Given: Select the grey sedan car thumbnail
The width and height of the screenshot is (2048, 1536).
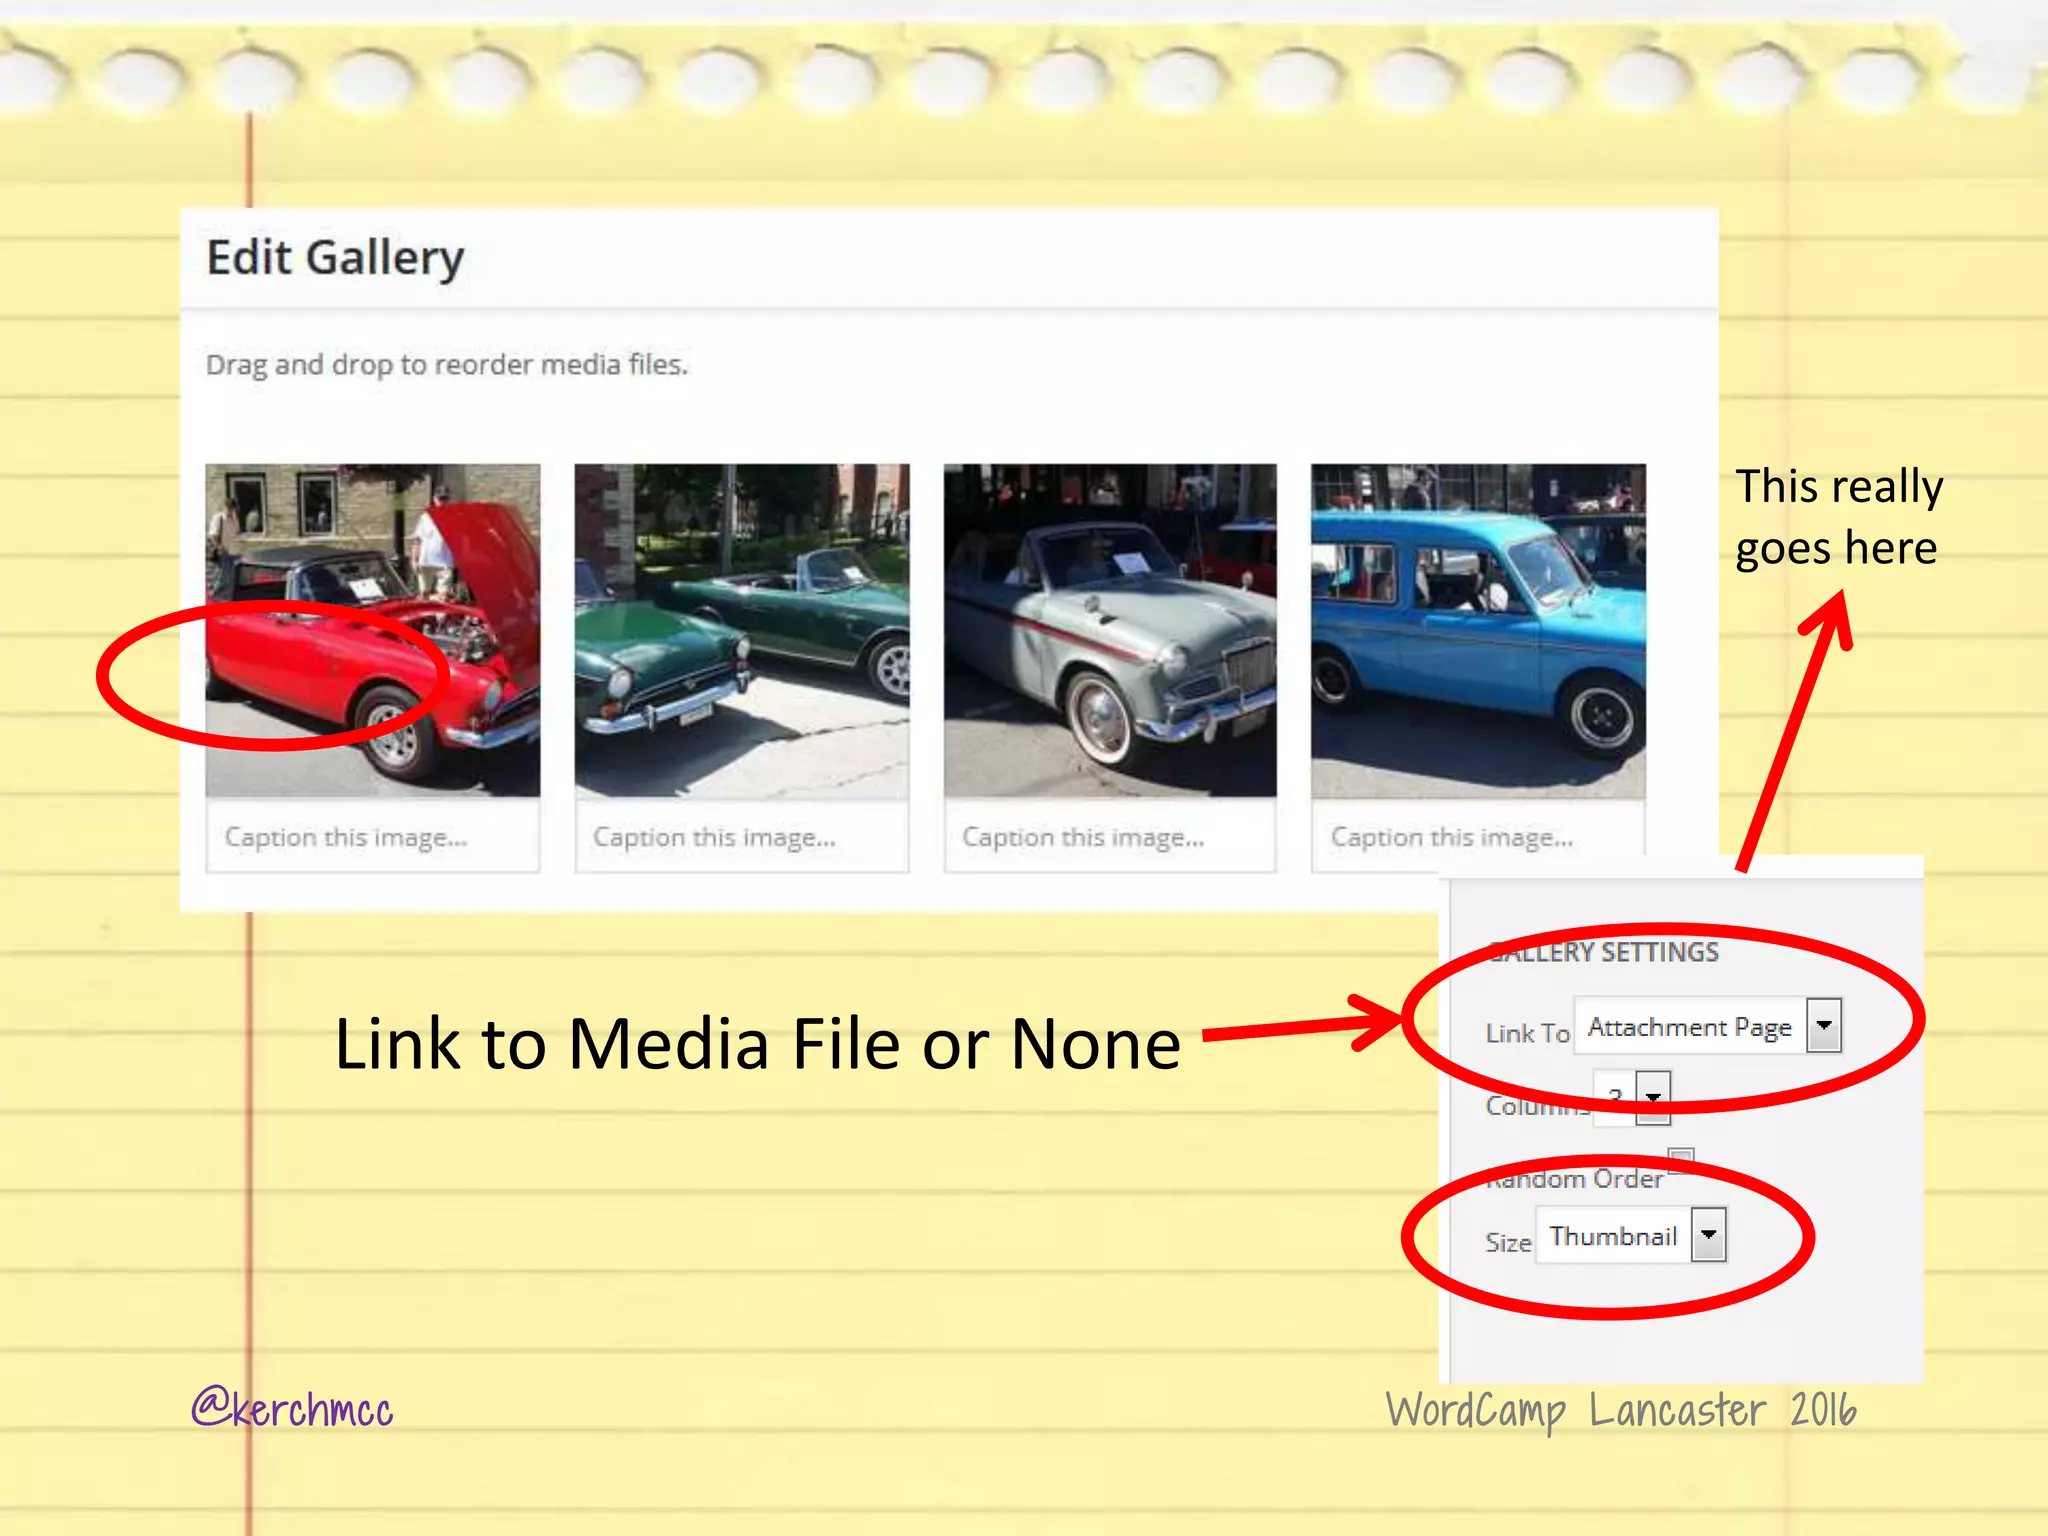Looking at the screenshot, I should click(1110, 630).
